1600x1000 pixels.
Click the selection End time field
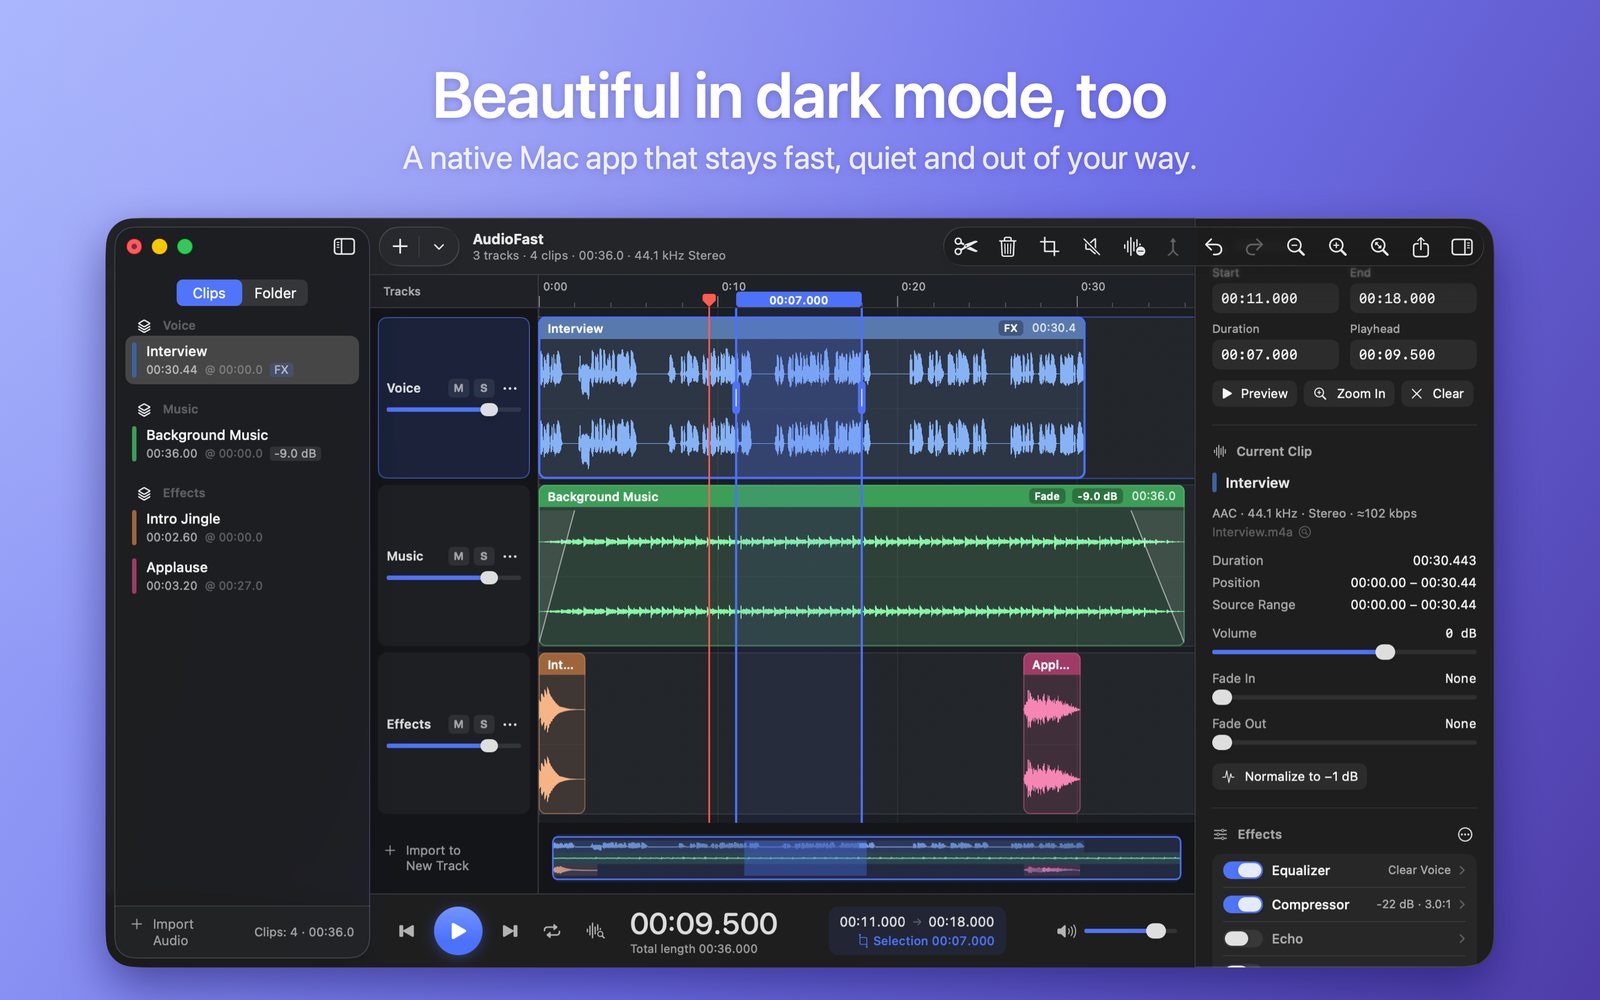coord(1413,299)
